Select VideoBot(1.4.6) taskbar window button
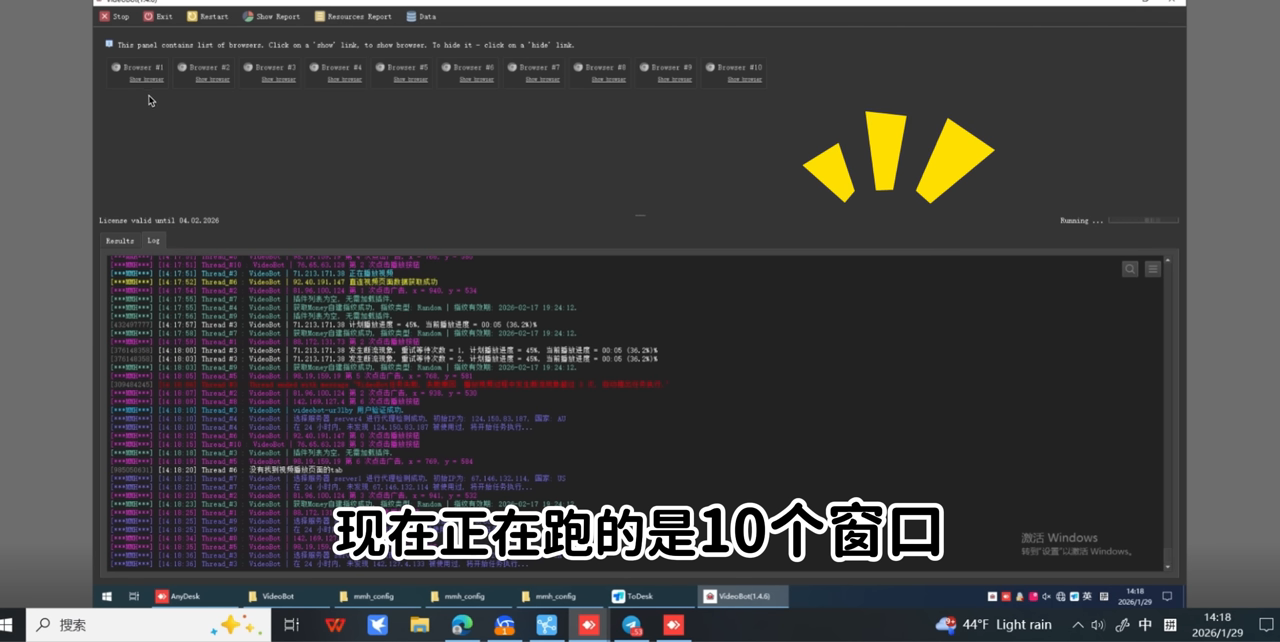 [x=745, y=596]
